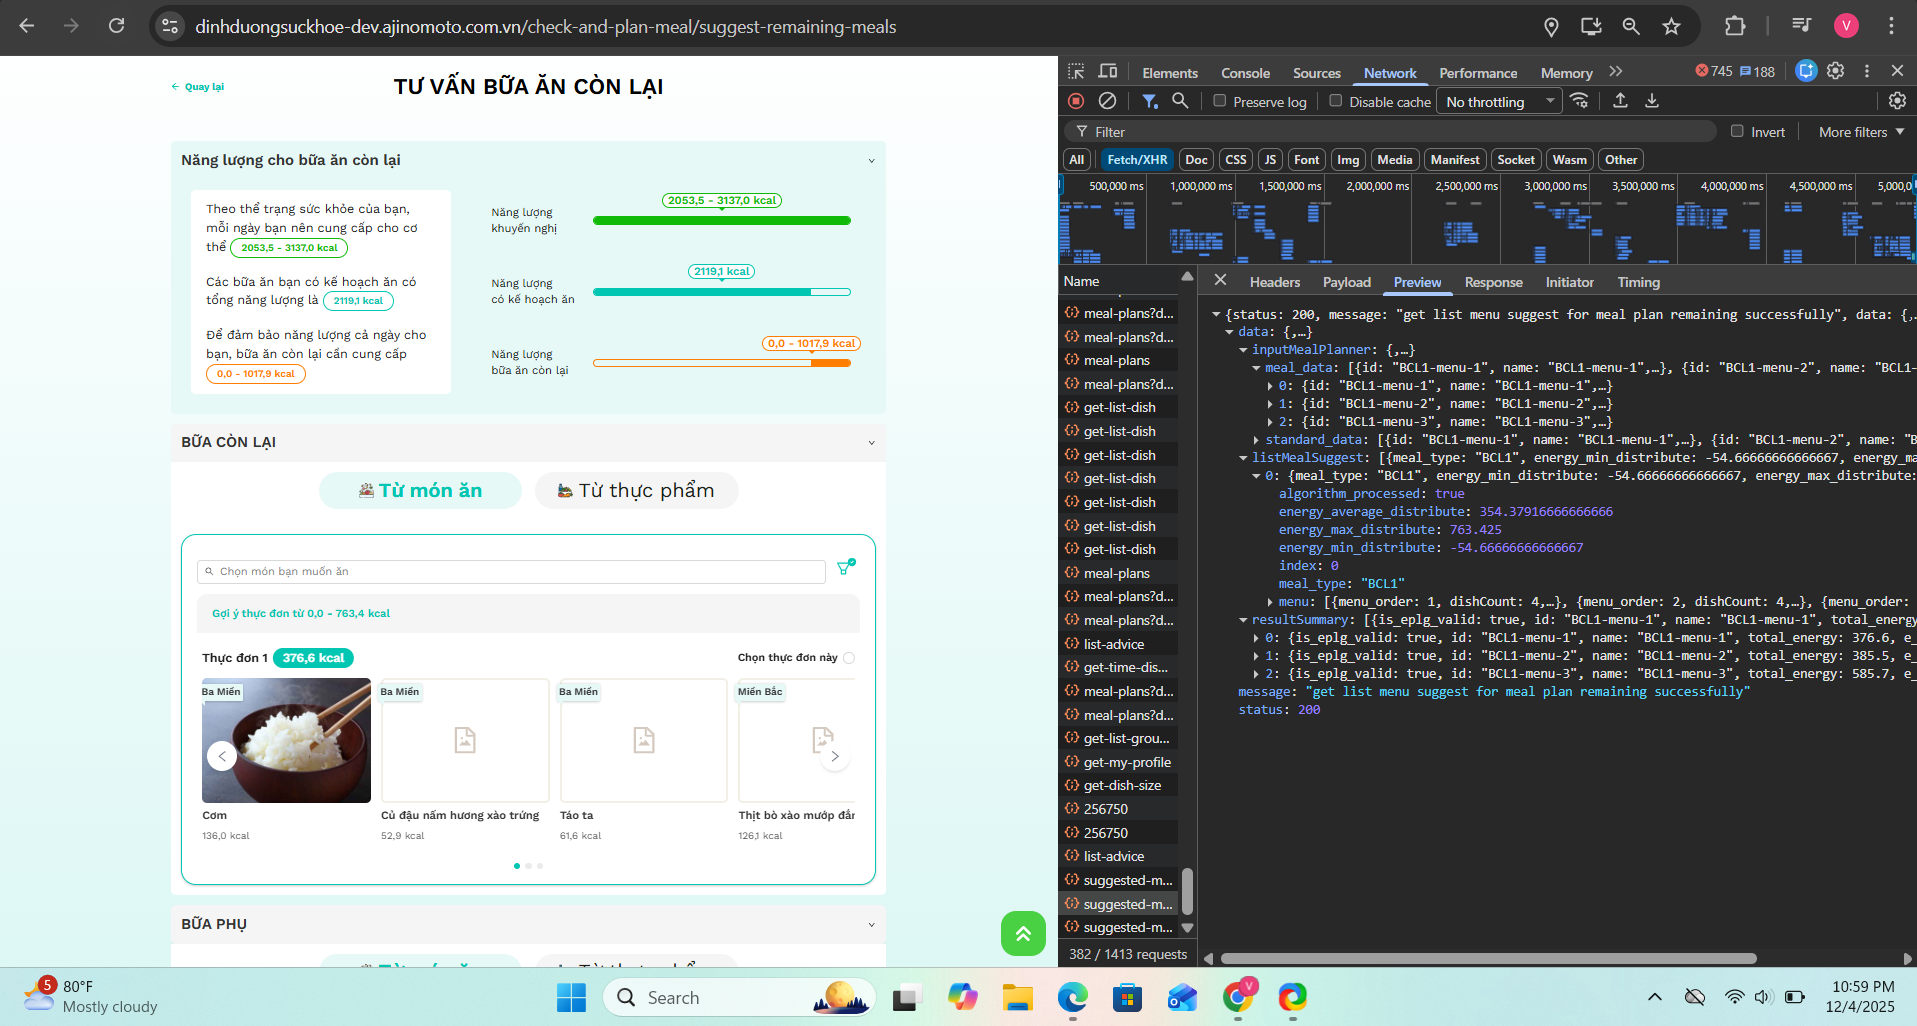This screenshot has height=1026, width=1917.
Task: Collapse 'Năng lượng cho bữa ăn còn lại' section
Action: [871, 161]
